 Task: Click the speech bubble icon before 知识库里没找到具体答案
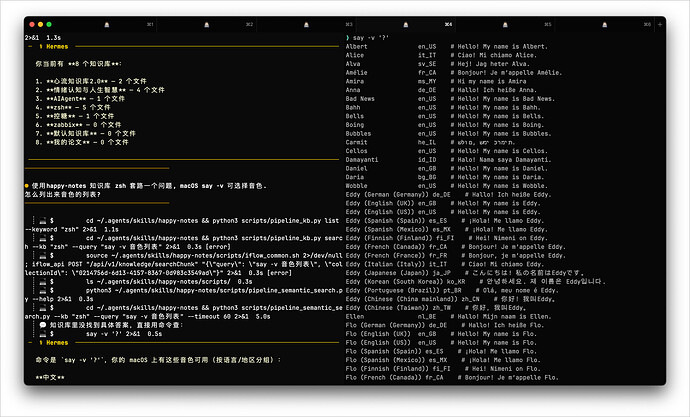(x=44, y=324)
